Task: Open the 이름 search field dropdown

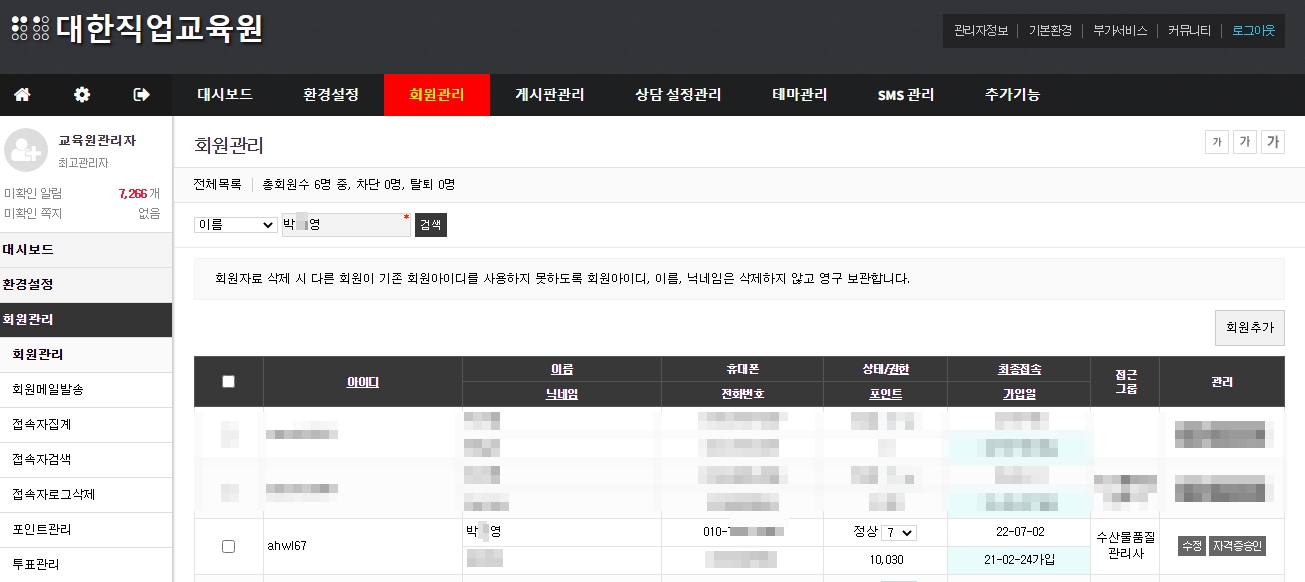Action: pyautogui.click(x=235, y=225)
